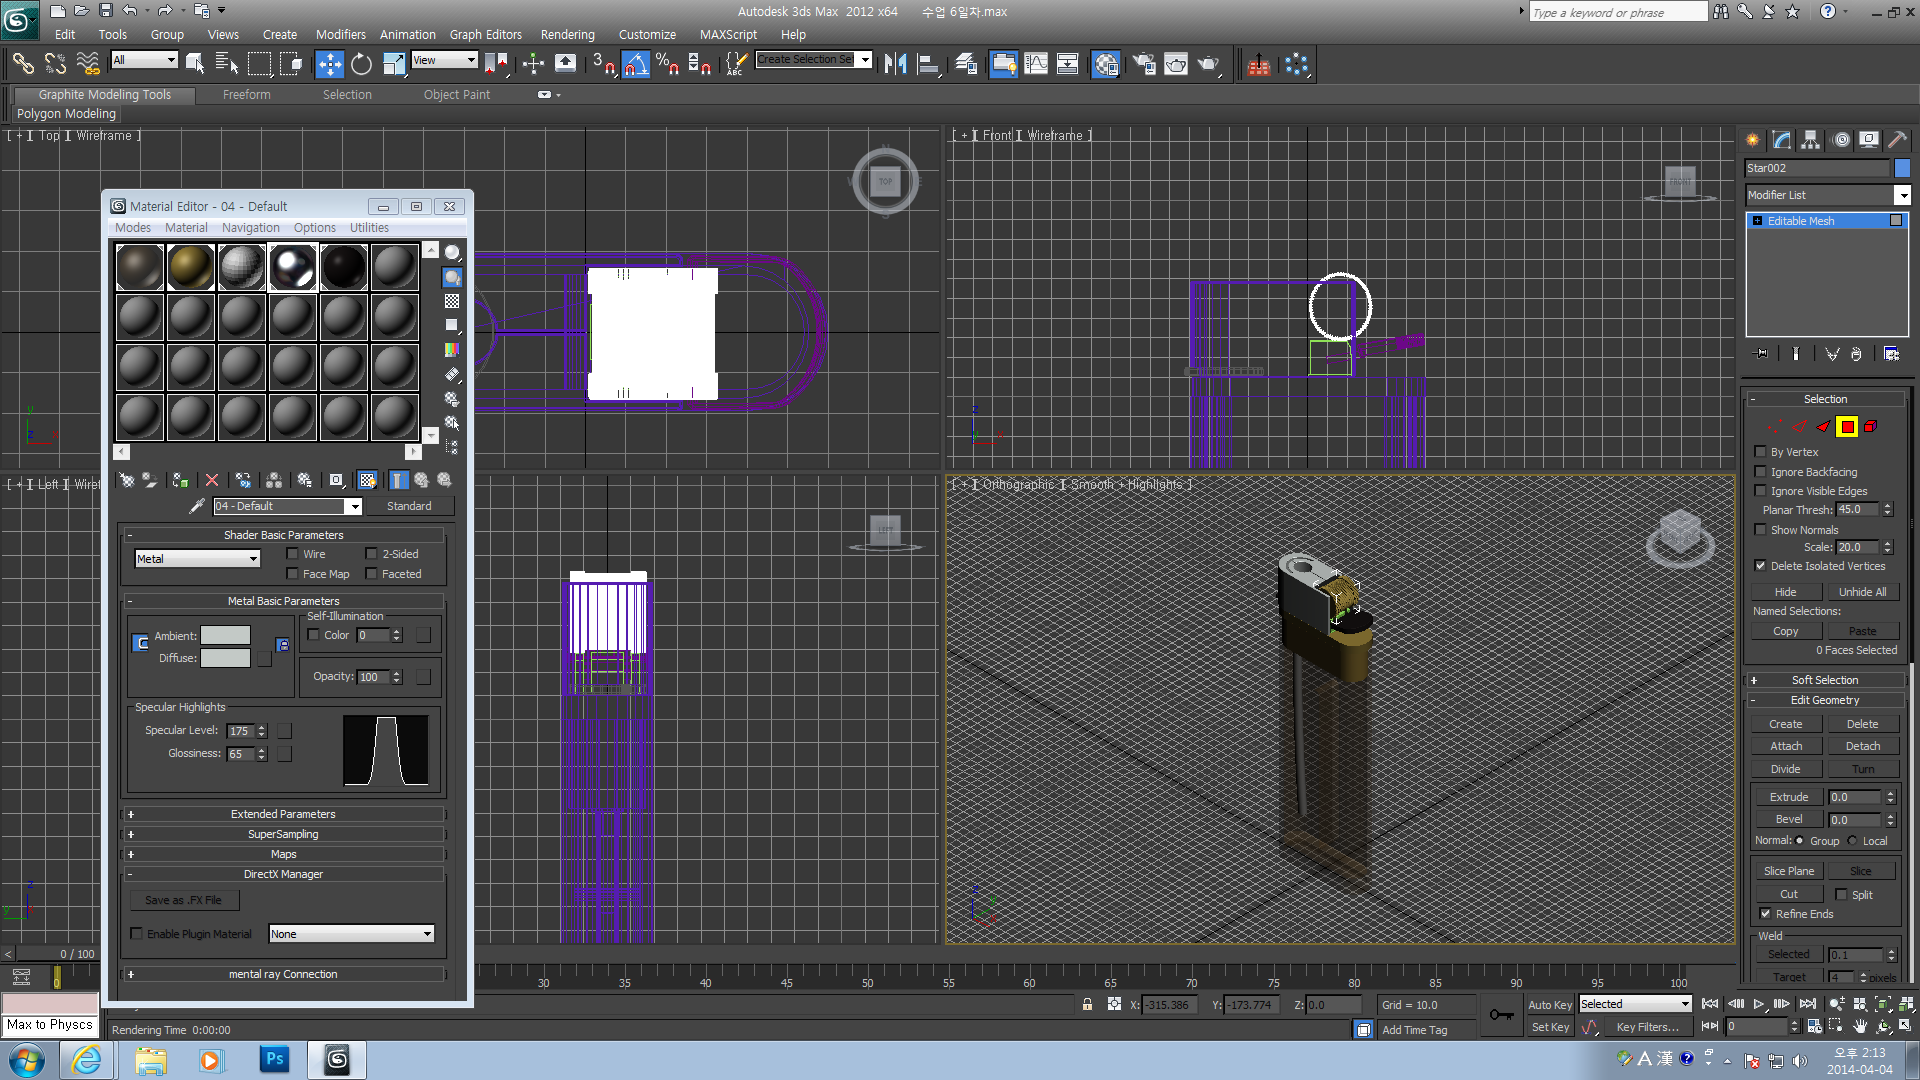Click the Diffuse color swatch
1920x1080 pixels.
pyautogui.click(x=225, y=658)
